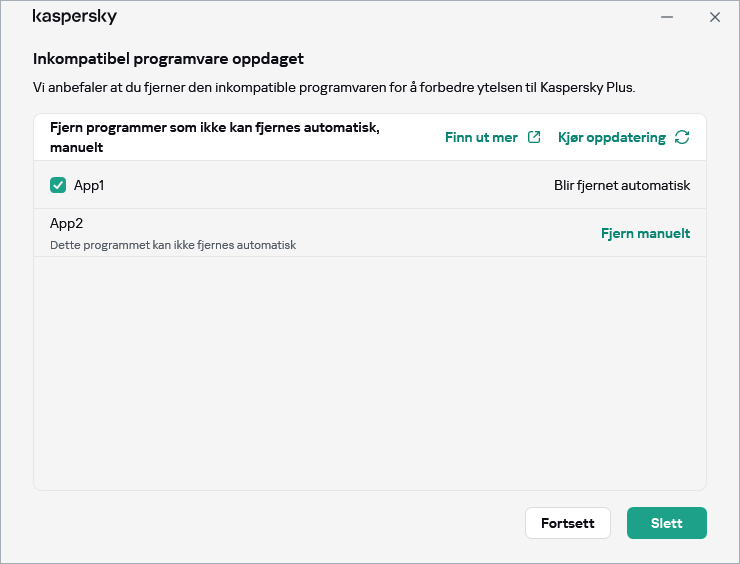
Task: Click the App1 label text
Action: point(89,185)
